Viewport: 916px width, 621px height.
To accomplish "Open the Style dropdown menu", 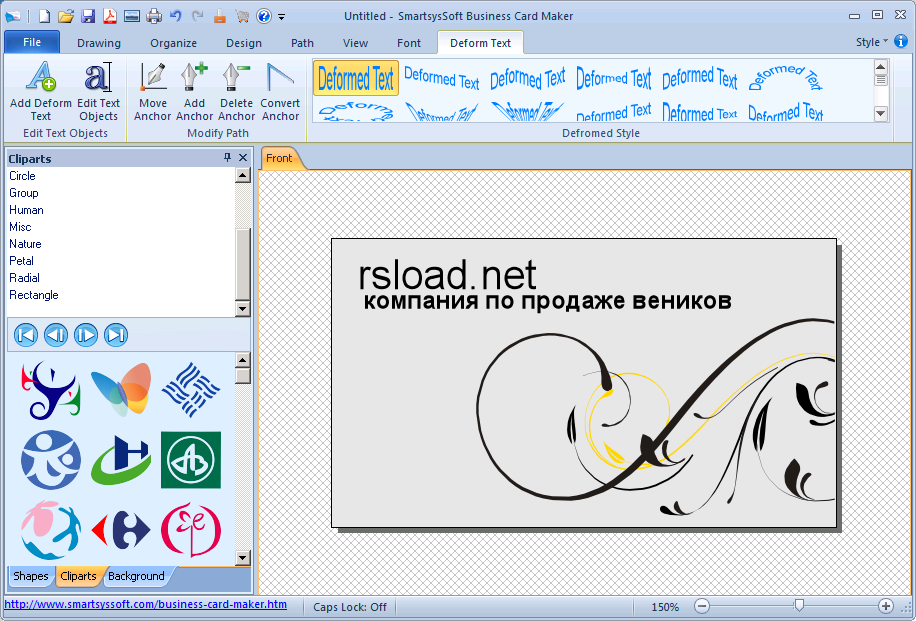I will pyautogui.click(x=871, y=42).
